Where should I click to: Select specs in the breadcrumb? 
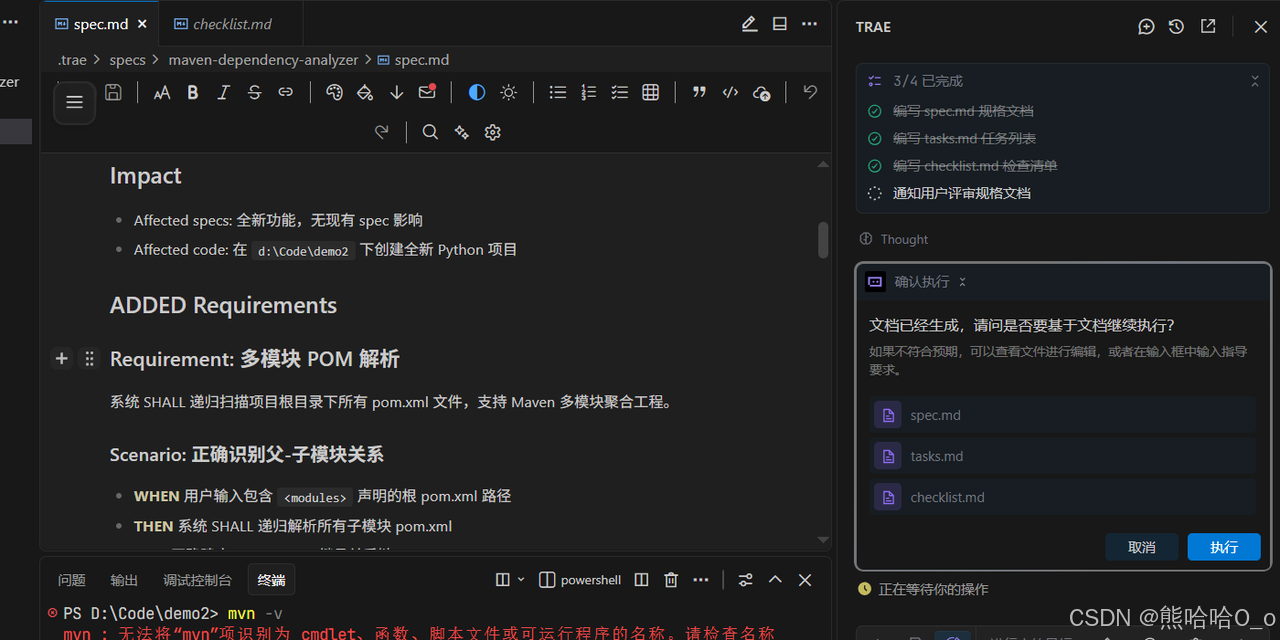[128, 60]
